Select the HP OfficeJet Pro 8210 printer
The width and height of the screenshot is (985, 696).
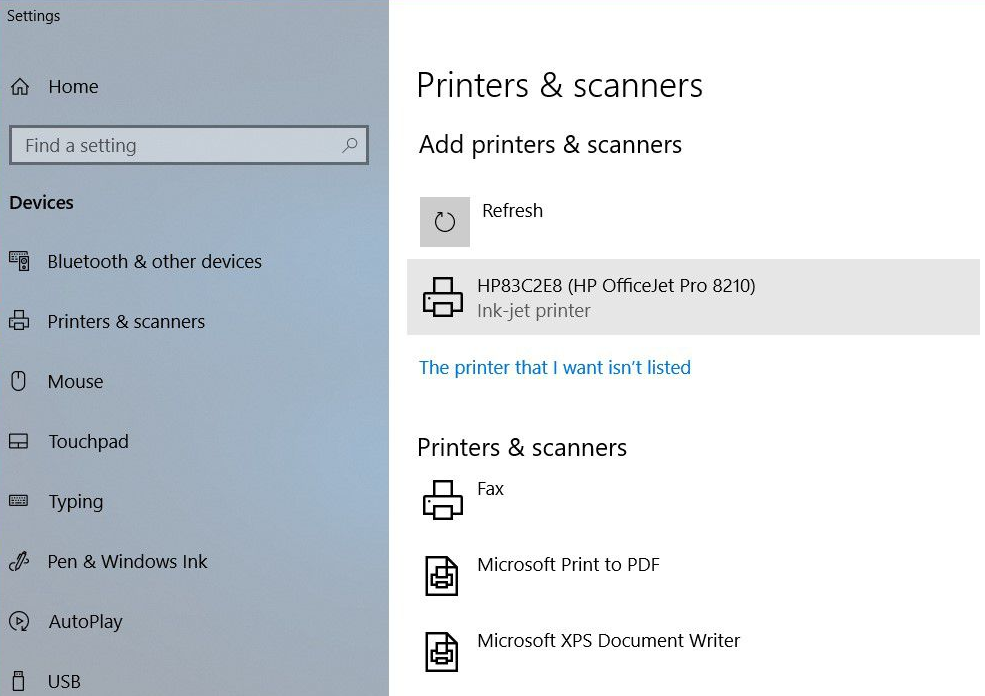click(x=616, y=286)
